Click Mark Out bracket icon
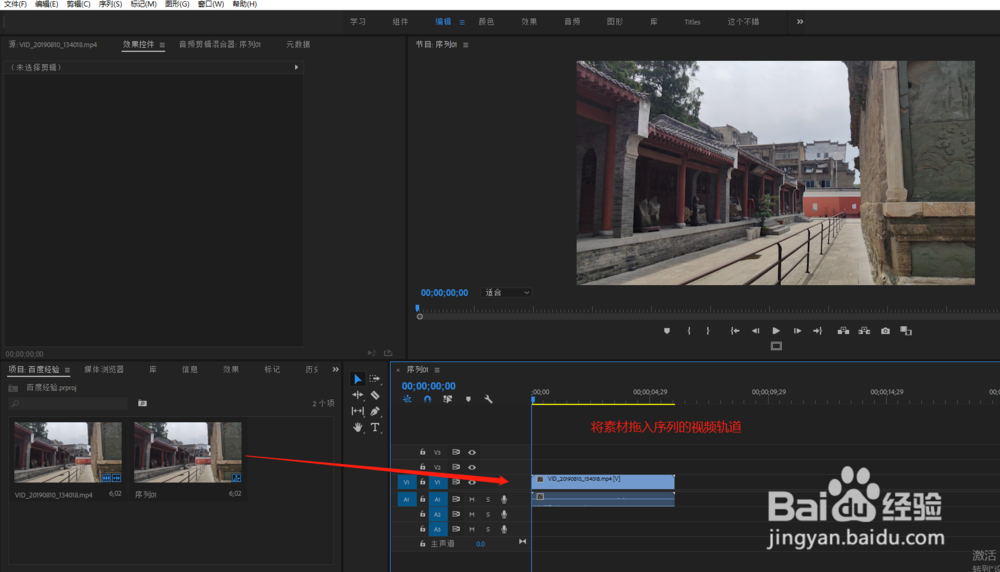Screen dimensions: 1000x572 click(708, 331)
